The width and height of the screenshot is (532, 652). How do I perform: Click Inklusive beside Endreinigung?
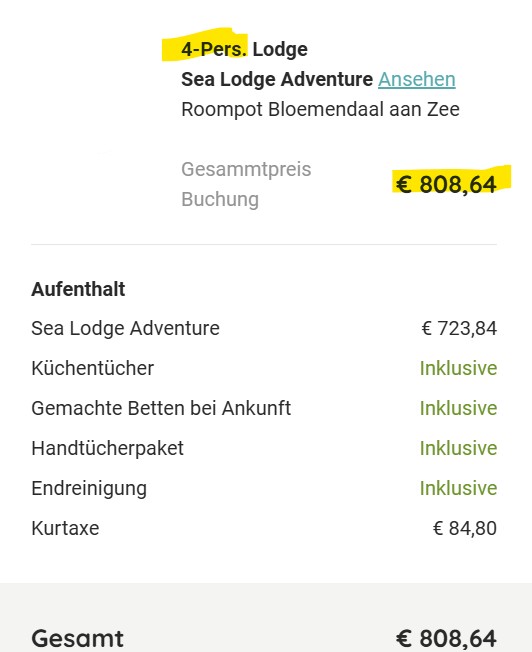(x=458, y=488)
